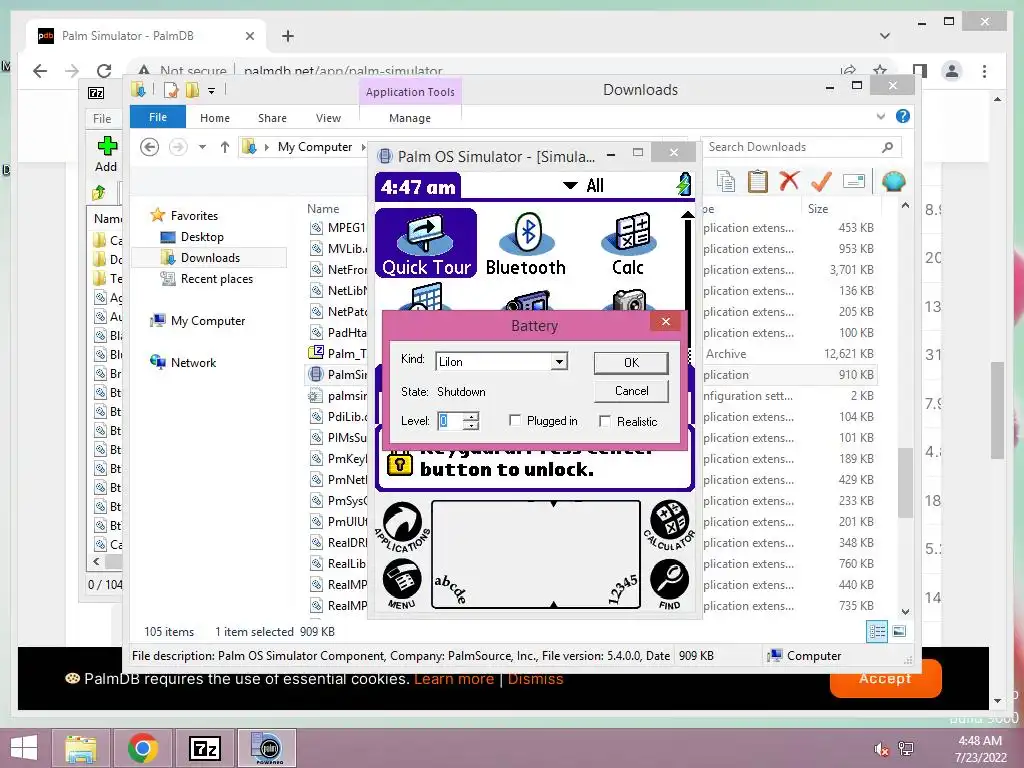Open the View ribbon tab
1024x768 pixels.
click(328, 118)
